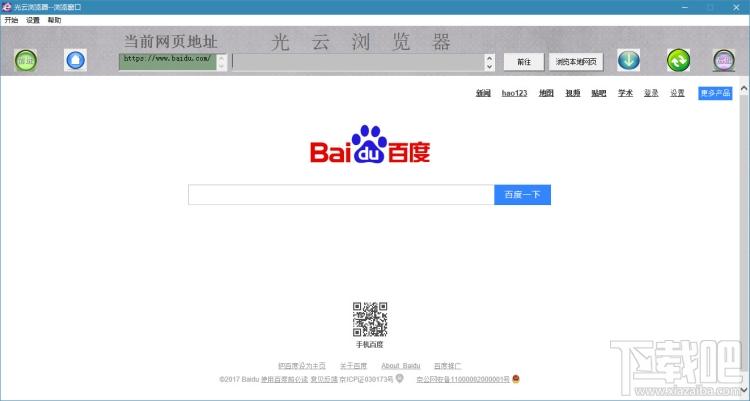Click the About Baidu link
This screenshot has height=401, width=750.
click(401, 366)
